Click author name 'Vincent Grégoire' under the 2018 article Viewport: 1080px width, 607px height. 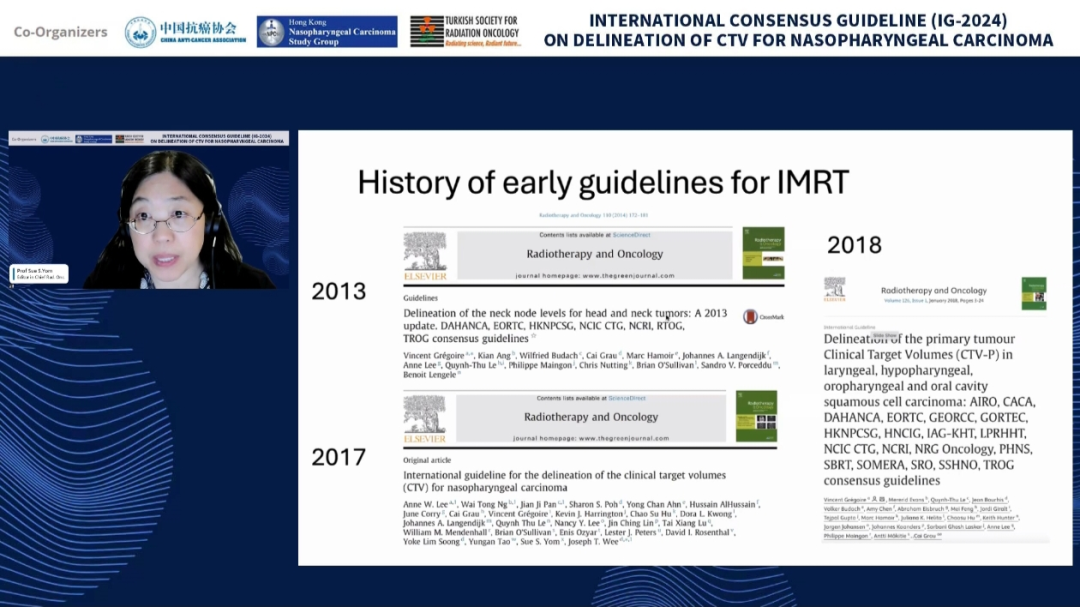tap(845, 500)
